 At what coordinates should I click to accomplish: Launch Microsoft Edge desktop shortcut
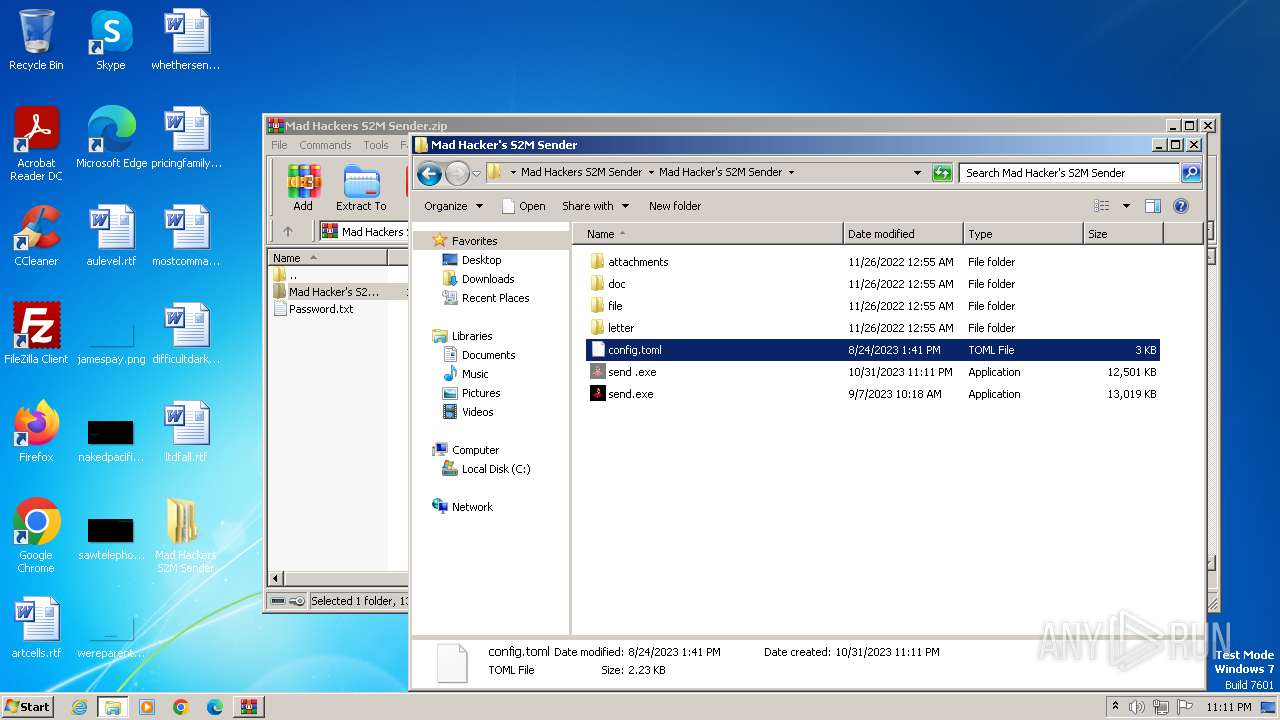pos(111,137)
